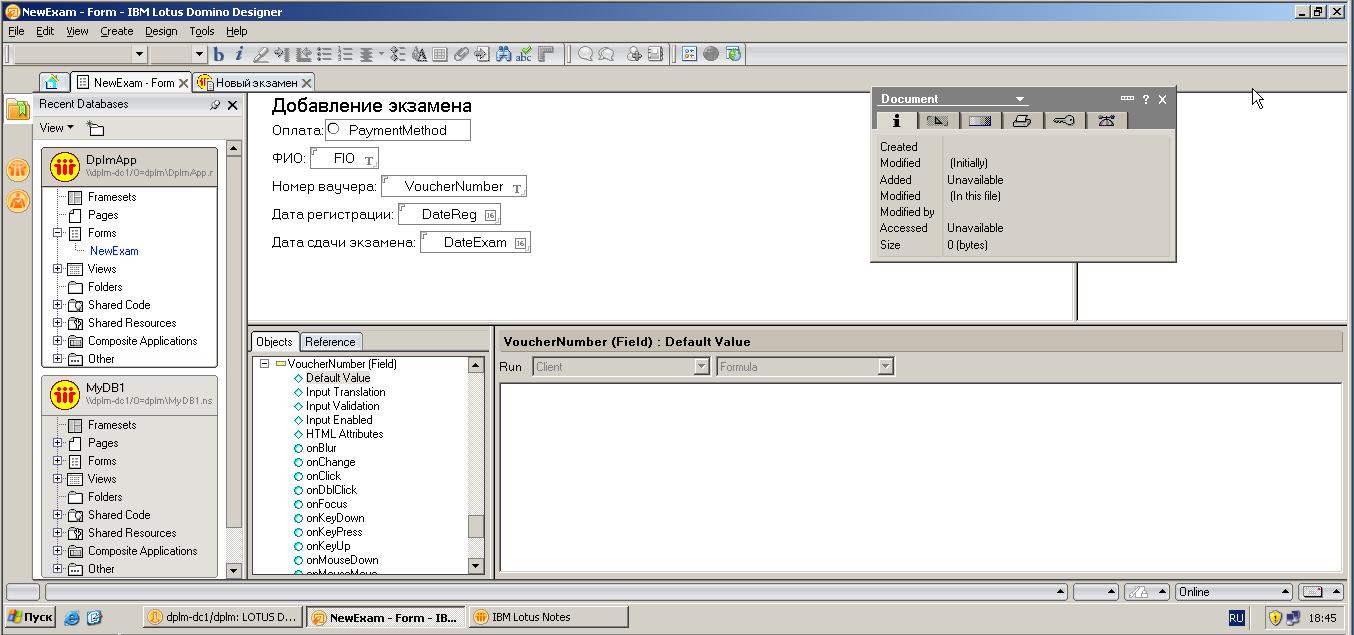
Task: Open the alignment options dropdown arrow
Action: 381,54
